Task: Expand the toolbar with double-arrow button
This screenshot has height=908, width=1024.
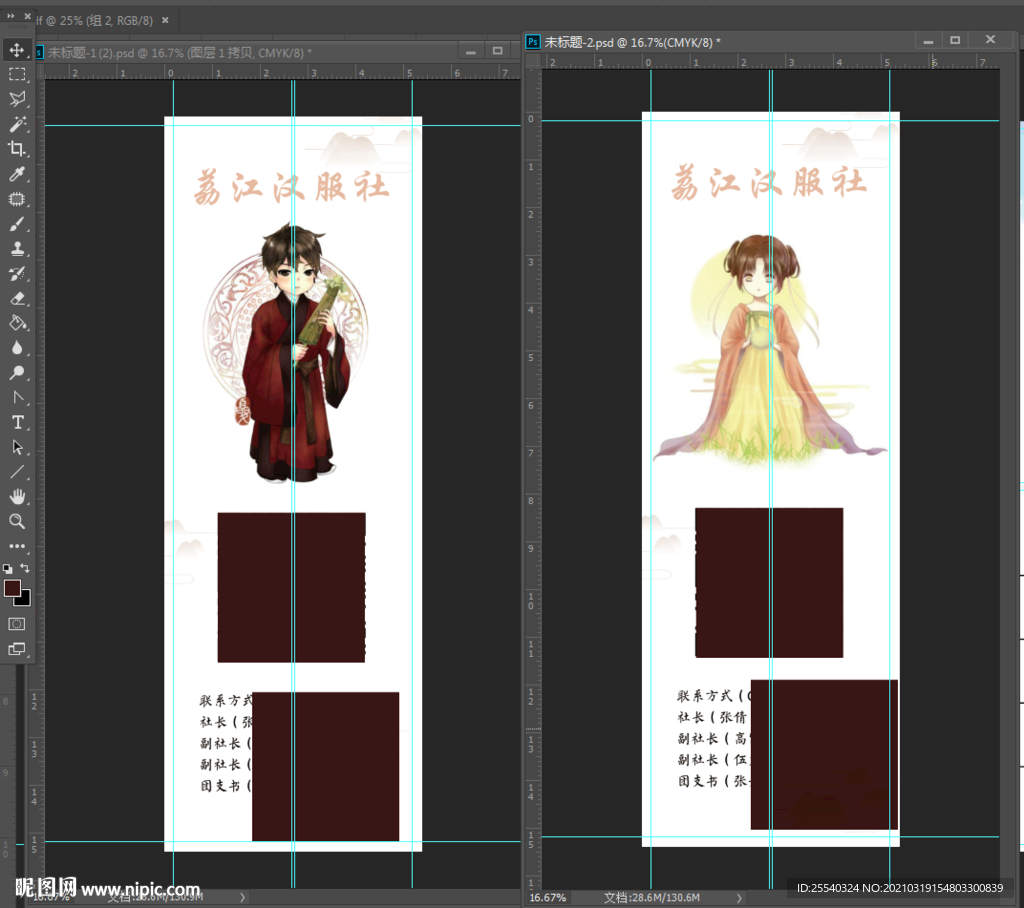Action: [12, 18]
